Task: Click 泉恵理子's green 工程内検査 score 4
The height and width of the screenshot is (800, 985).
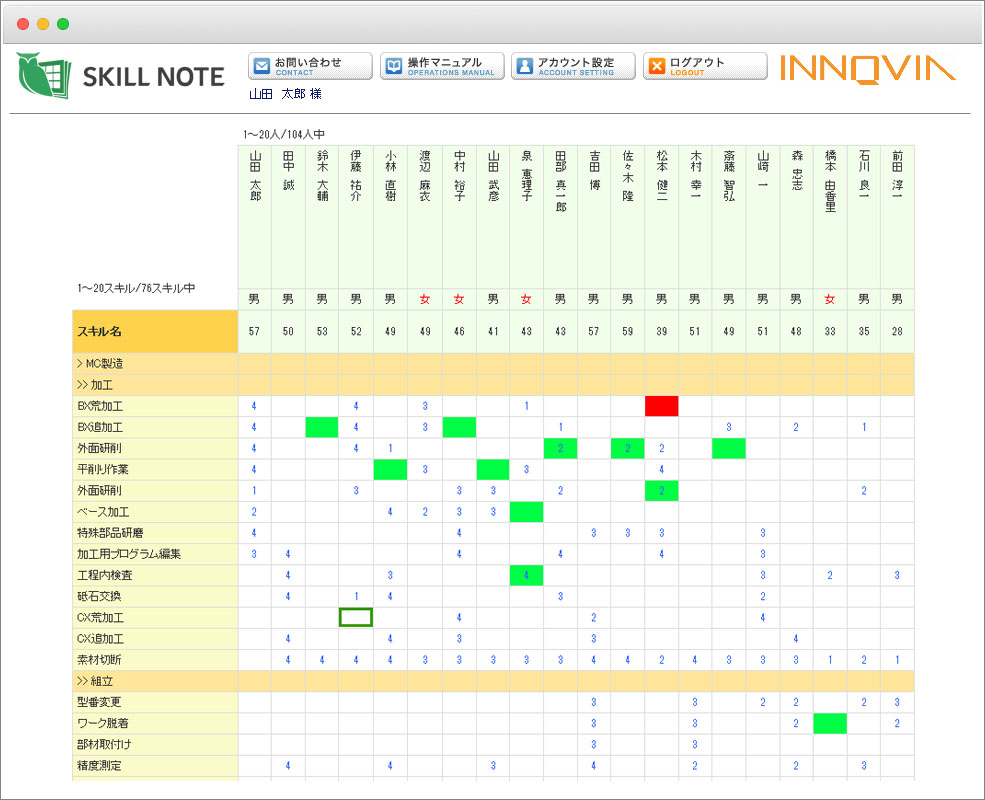Action: [x=525, y=575]
